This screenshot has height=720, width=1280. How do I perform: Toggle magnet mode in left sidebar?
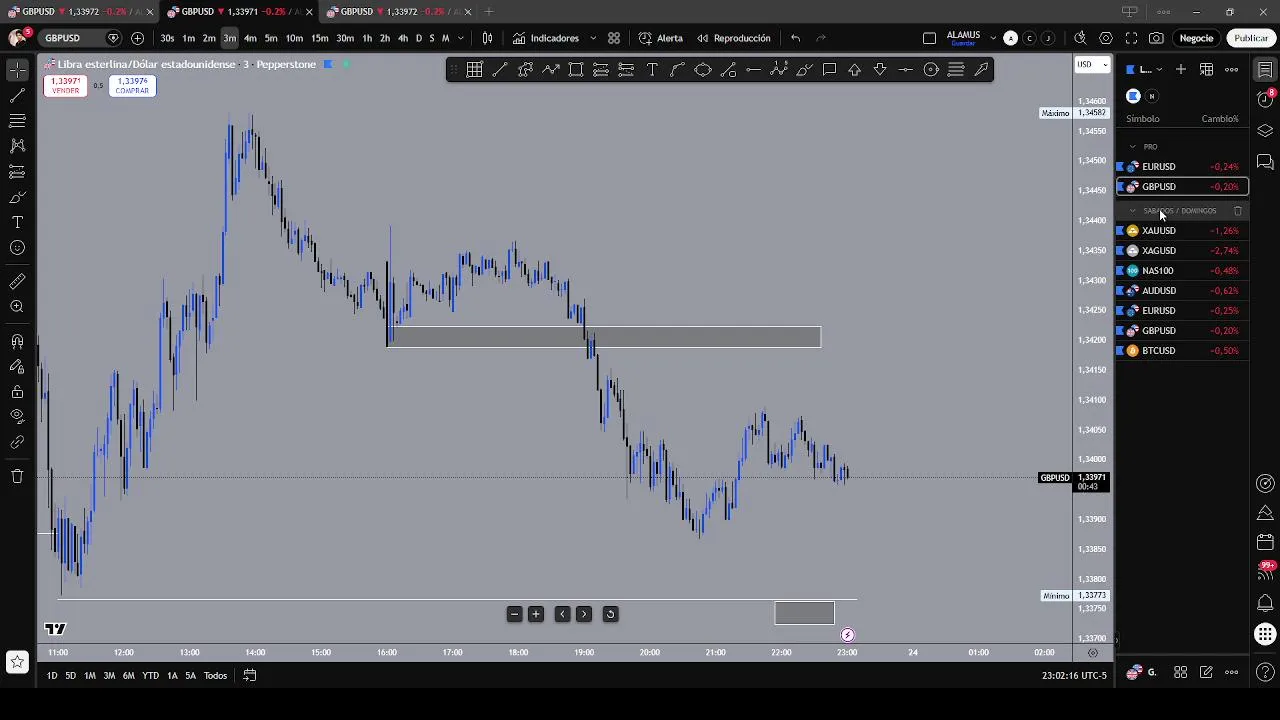click(17, 341)
